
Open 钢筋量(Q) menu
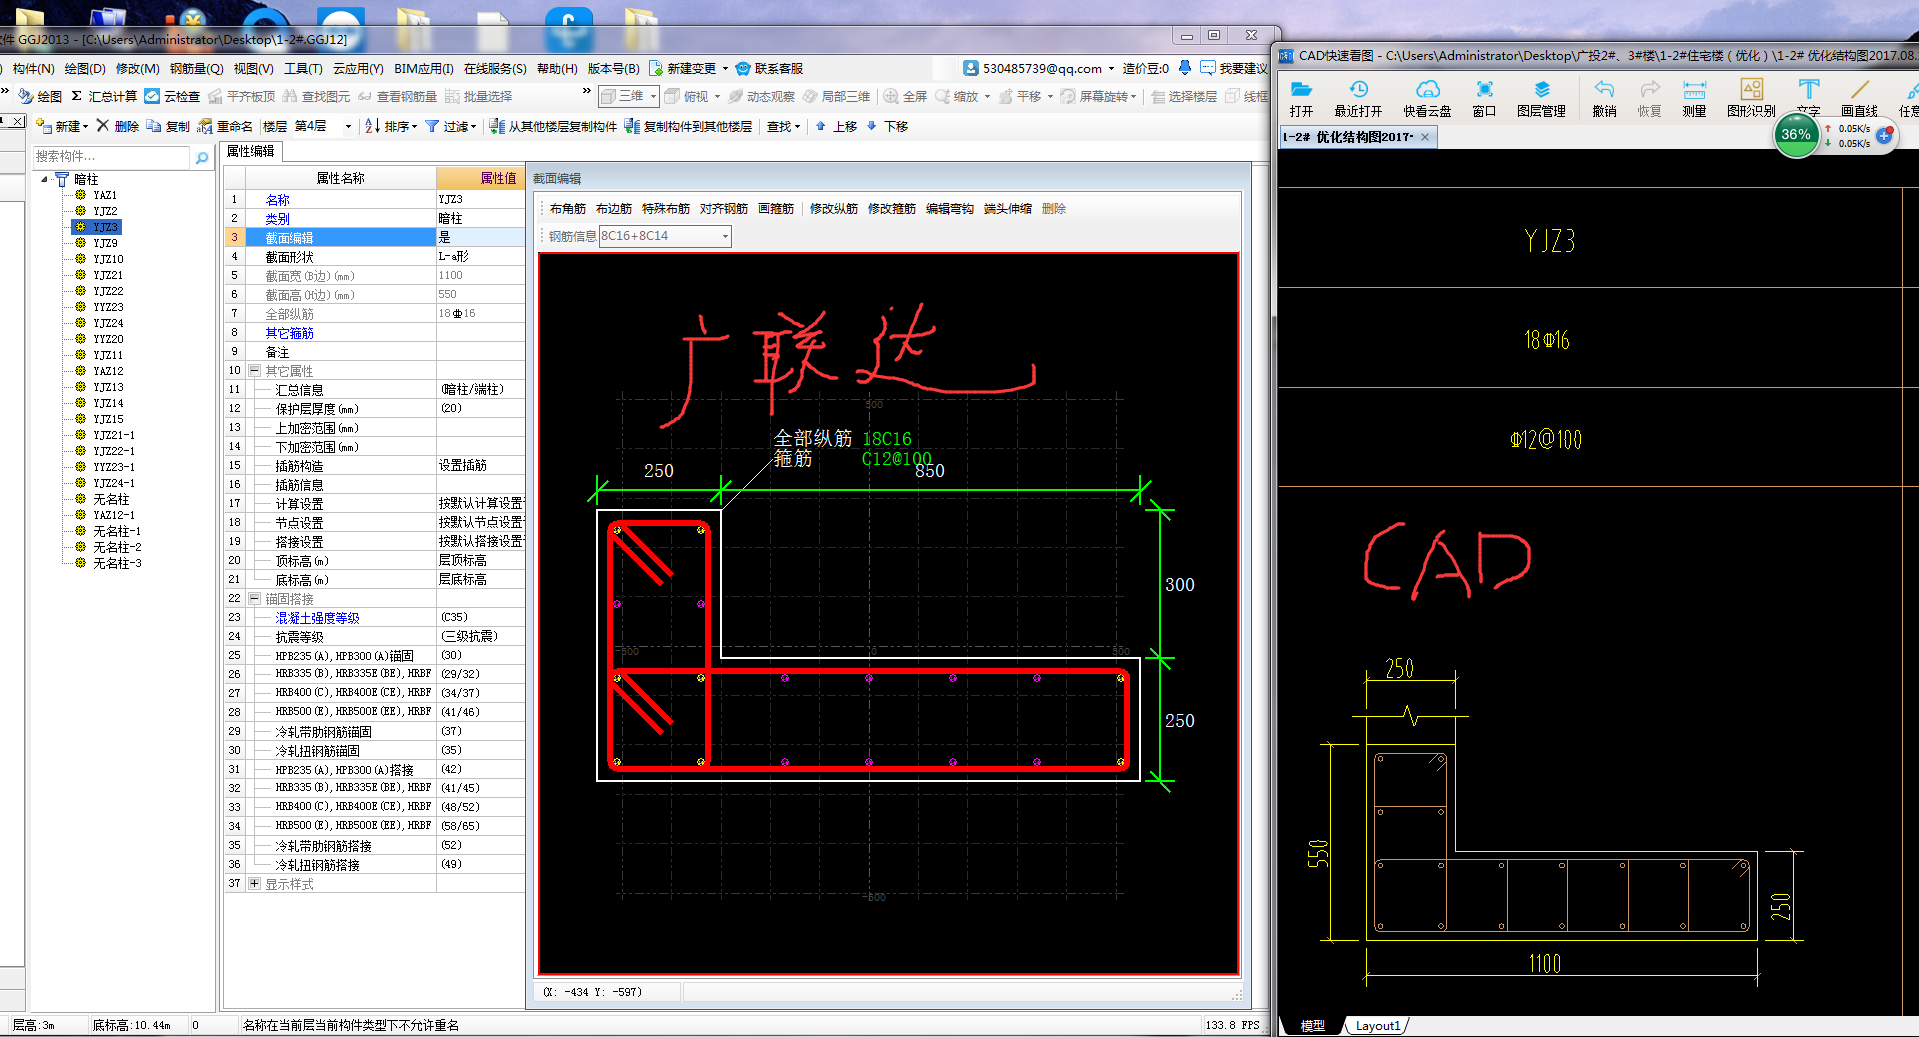196,68
